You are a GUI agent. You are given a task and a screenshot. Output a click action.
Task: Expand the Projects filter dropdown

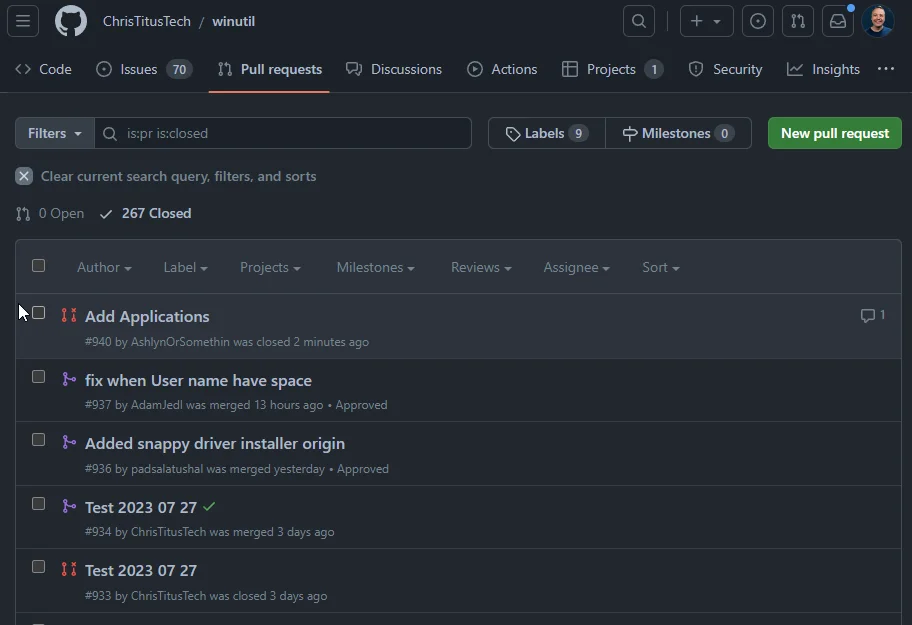(270, 267)
